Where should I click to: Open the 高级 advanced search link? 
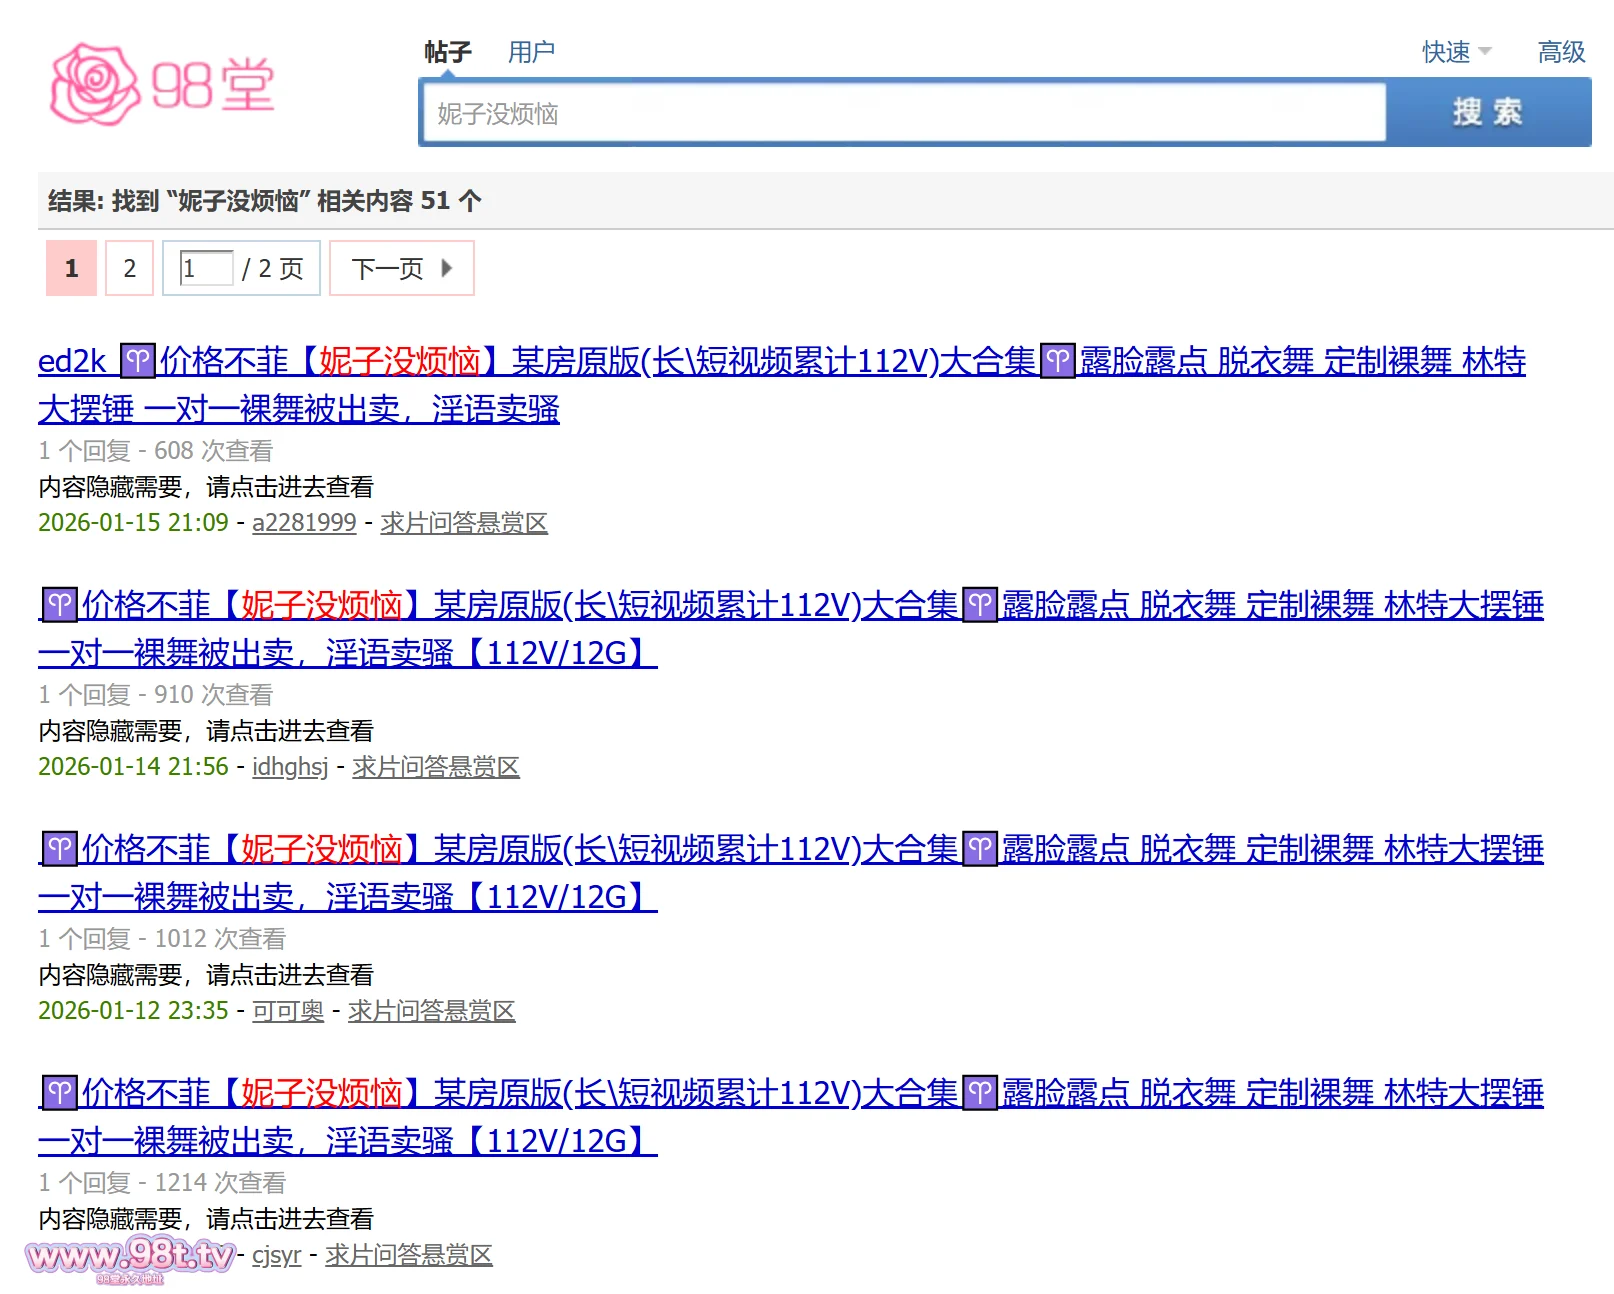[x=1561, y=52]
